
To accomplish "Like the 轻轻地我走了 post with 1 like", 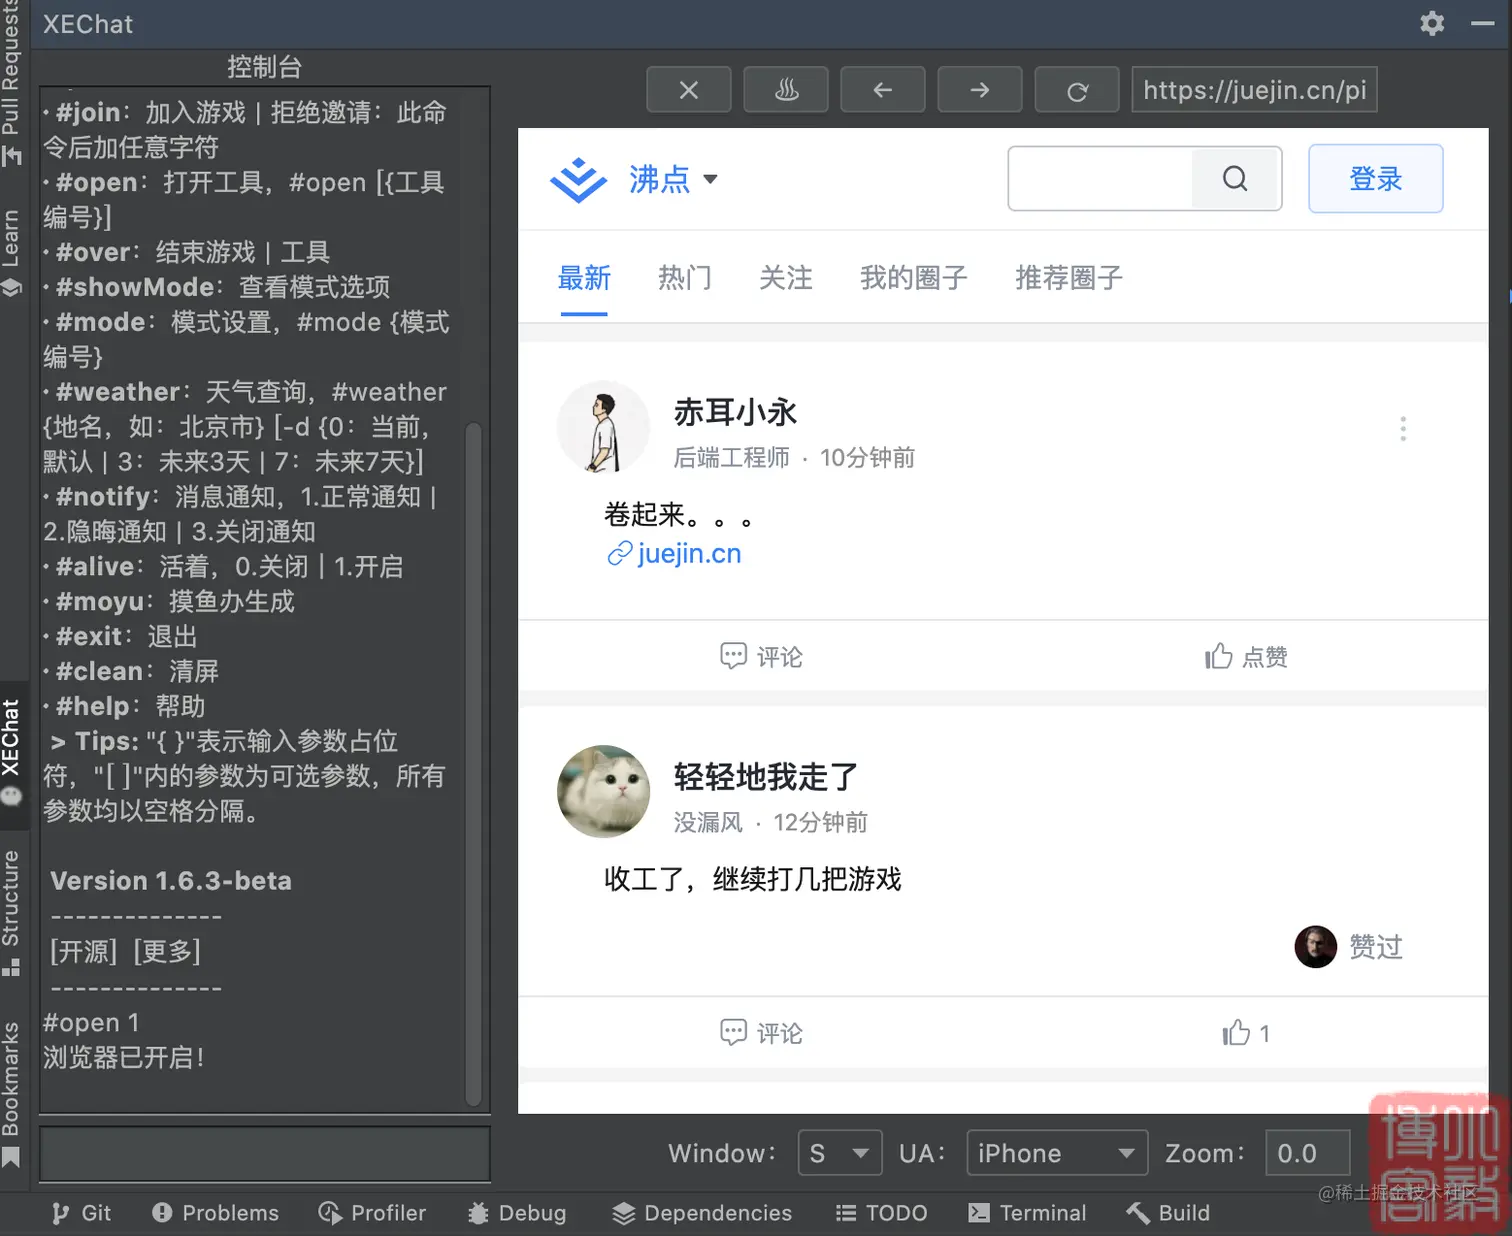I will (x=1246, y=1033).
